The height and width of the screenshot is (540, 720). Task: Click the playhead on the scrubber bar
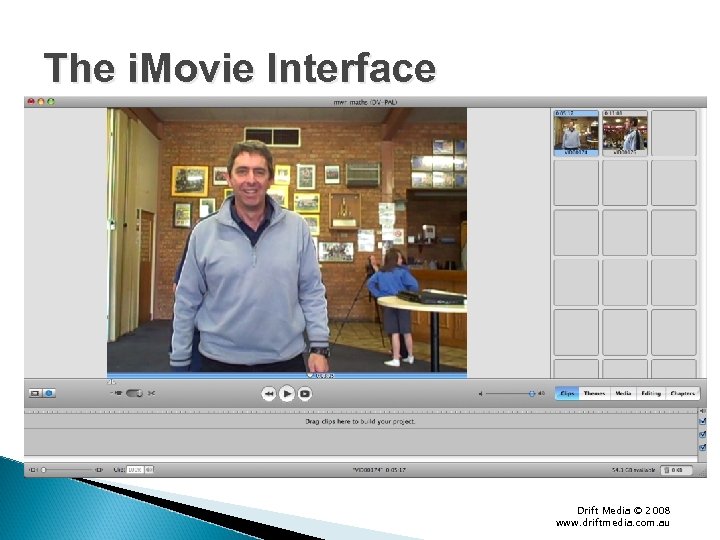click(x=309, y=376)
